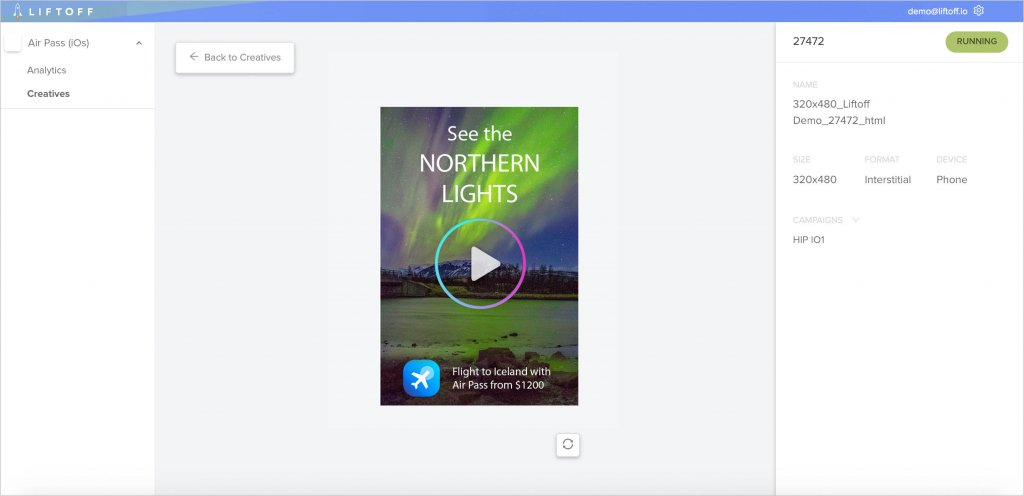
Task: Click the device value Phone
Action: 952,179
